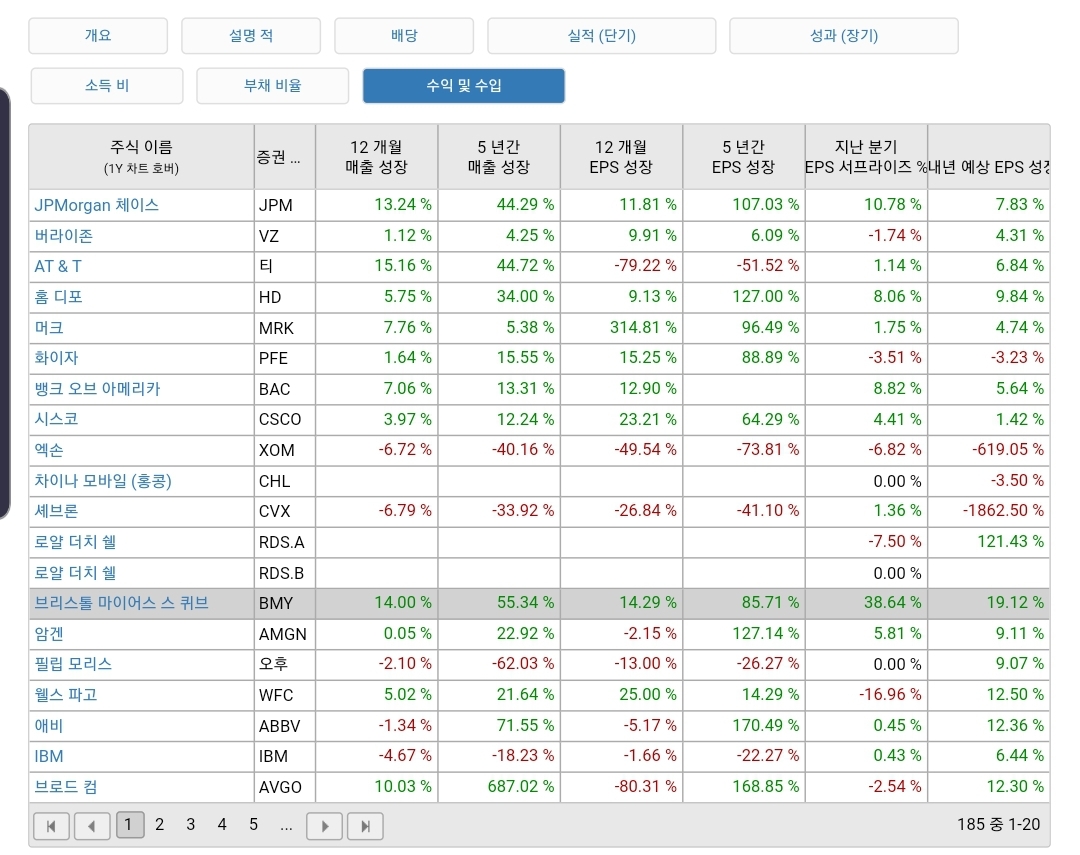Sort by 주식 이름 column header
This screenshot has width=1080, height=855.
(141, 156)
